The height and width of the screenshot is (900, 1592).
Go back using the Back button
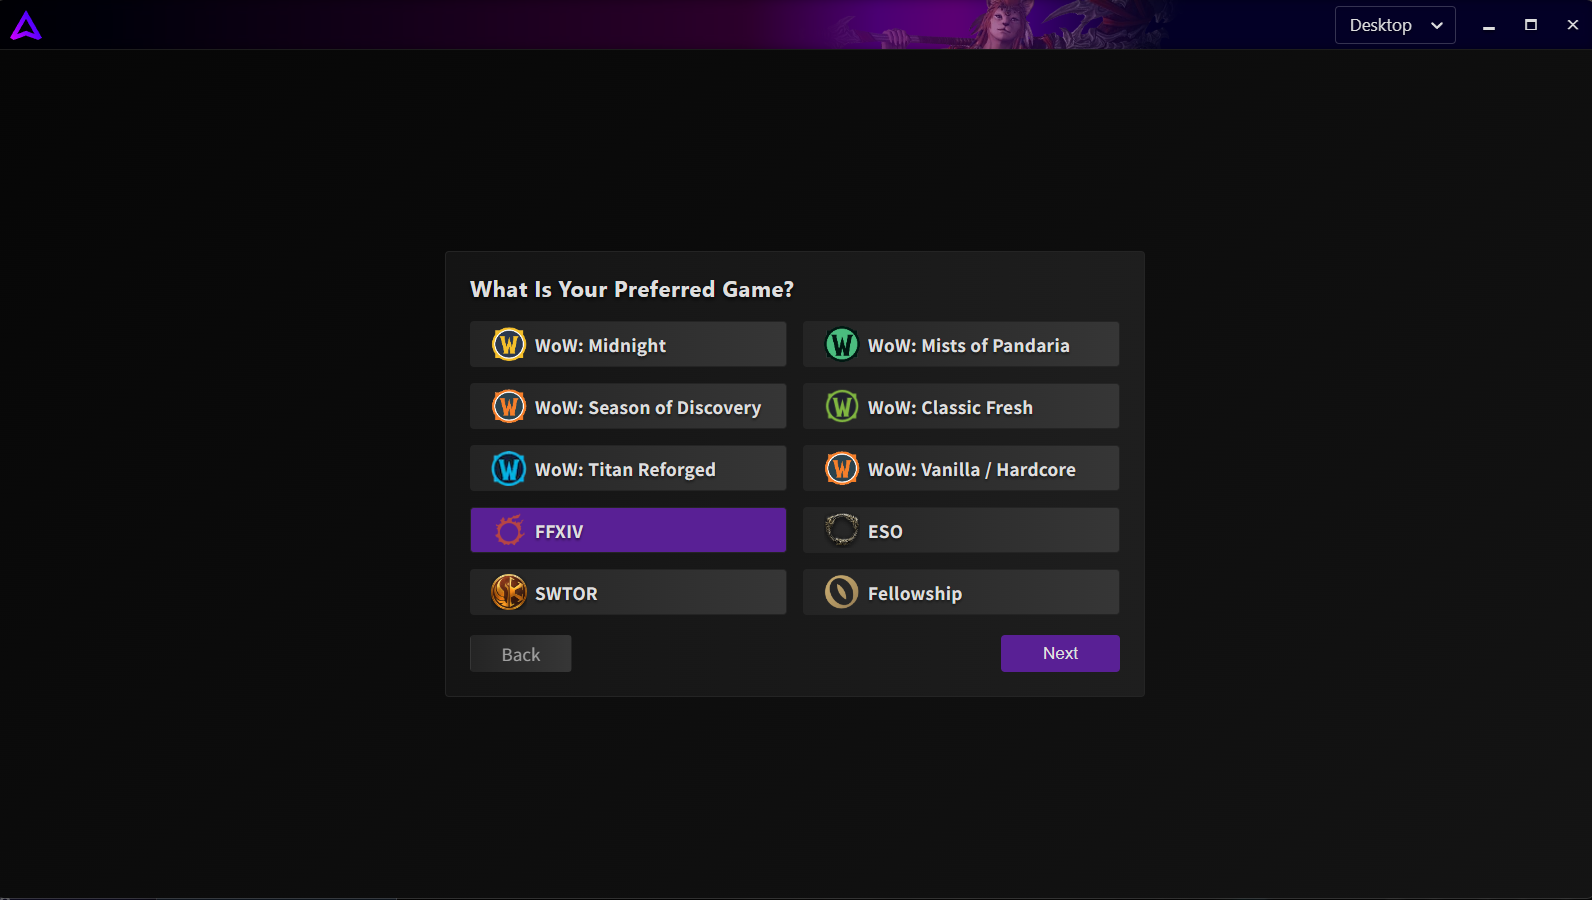click(x=520, y=654)
